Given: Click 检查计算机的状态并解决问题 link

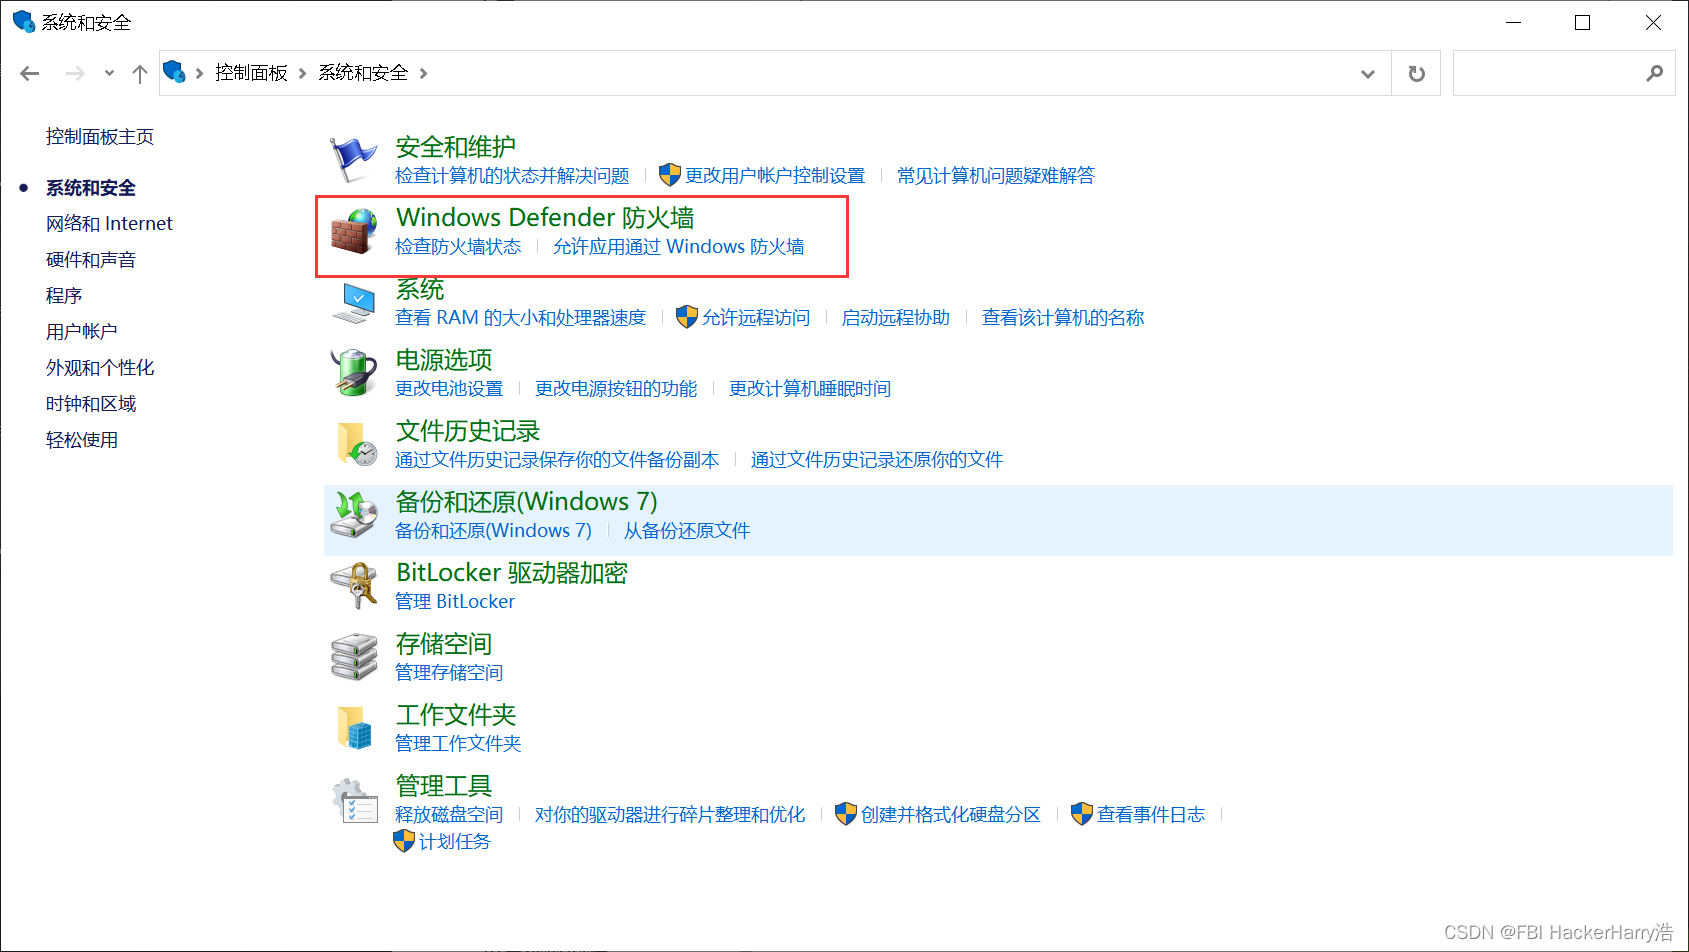Looking at the screenshot, I should [512, 176].
